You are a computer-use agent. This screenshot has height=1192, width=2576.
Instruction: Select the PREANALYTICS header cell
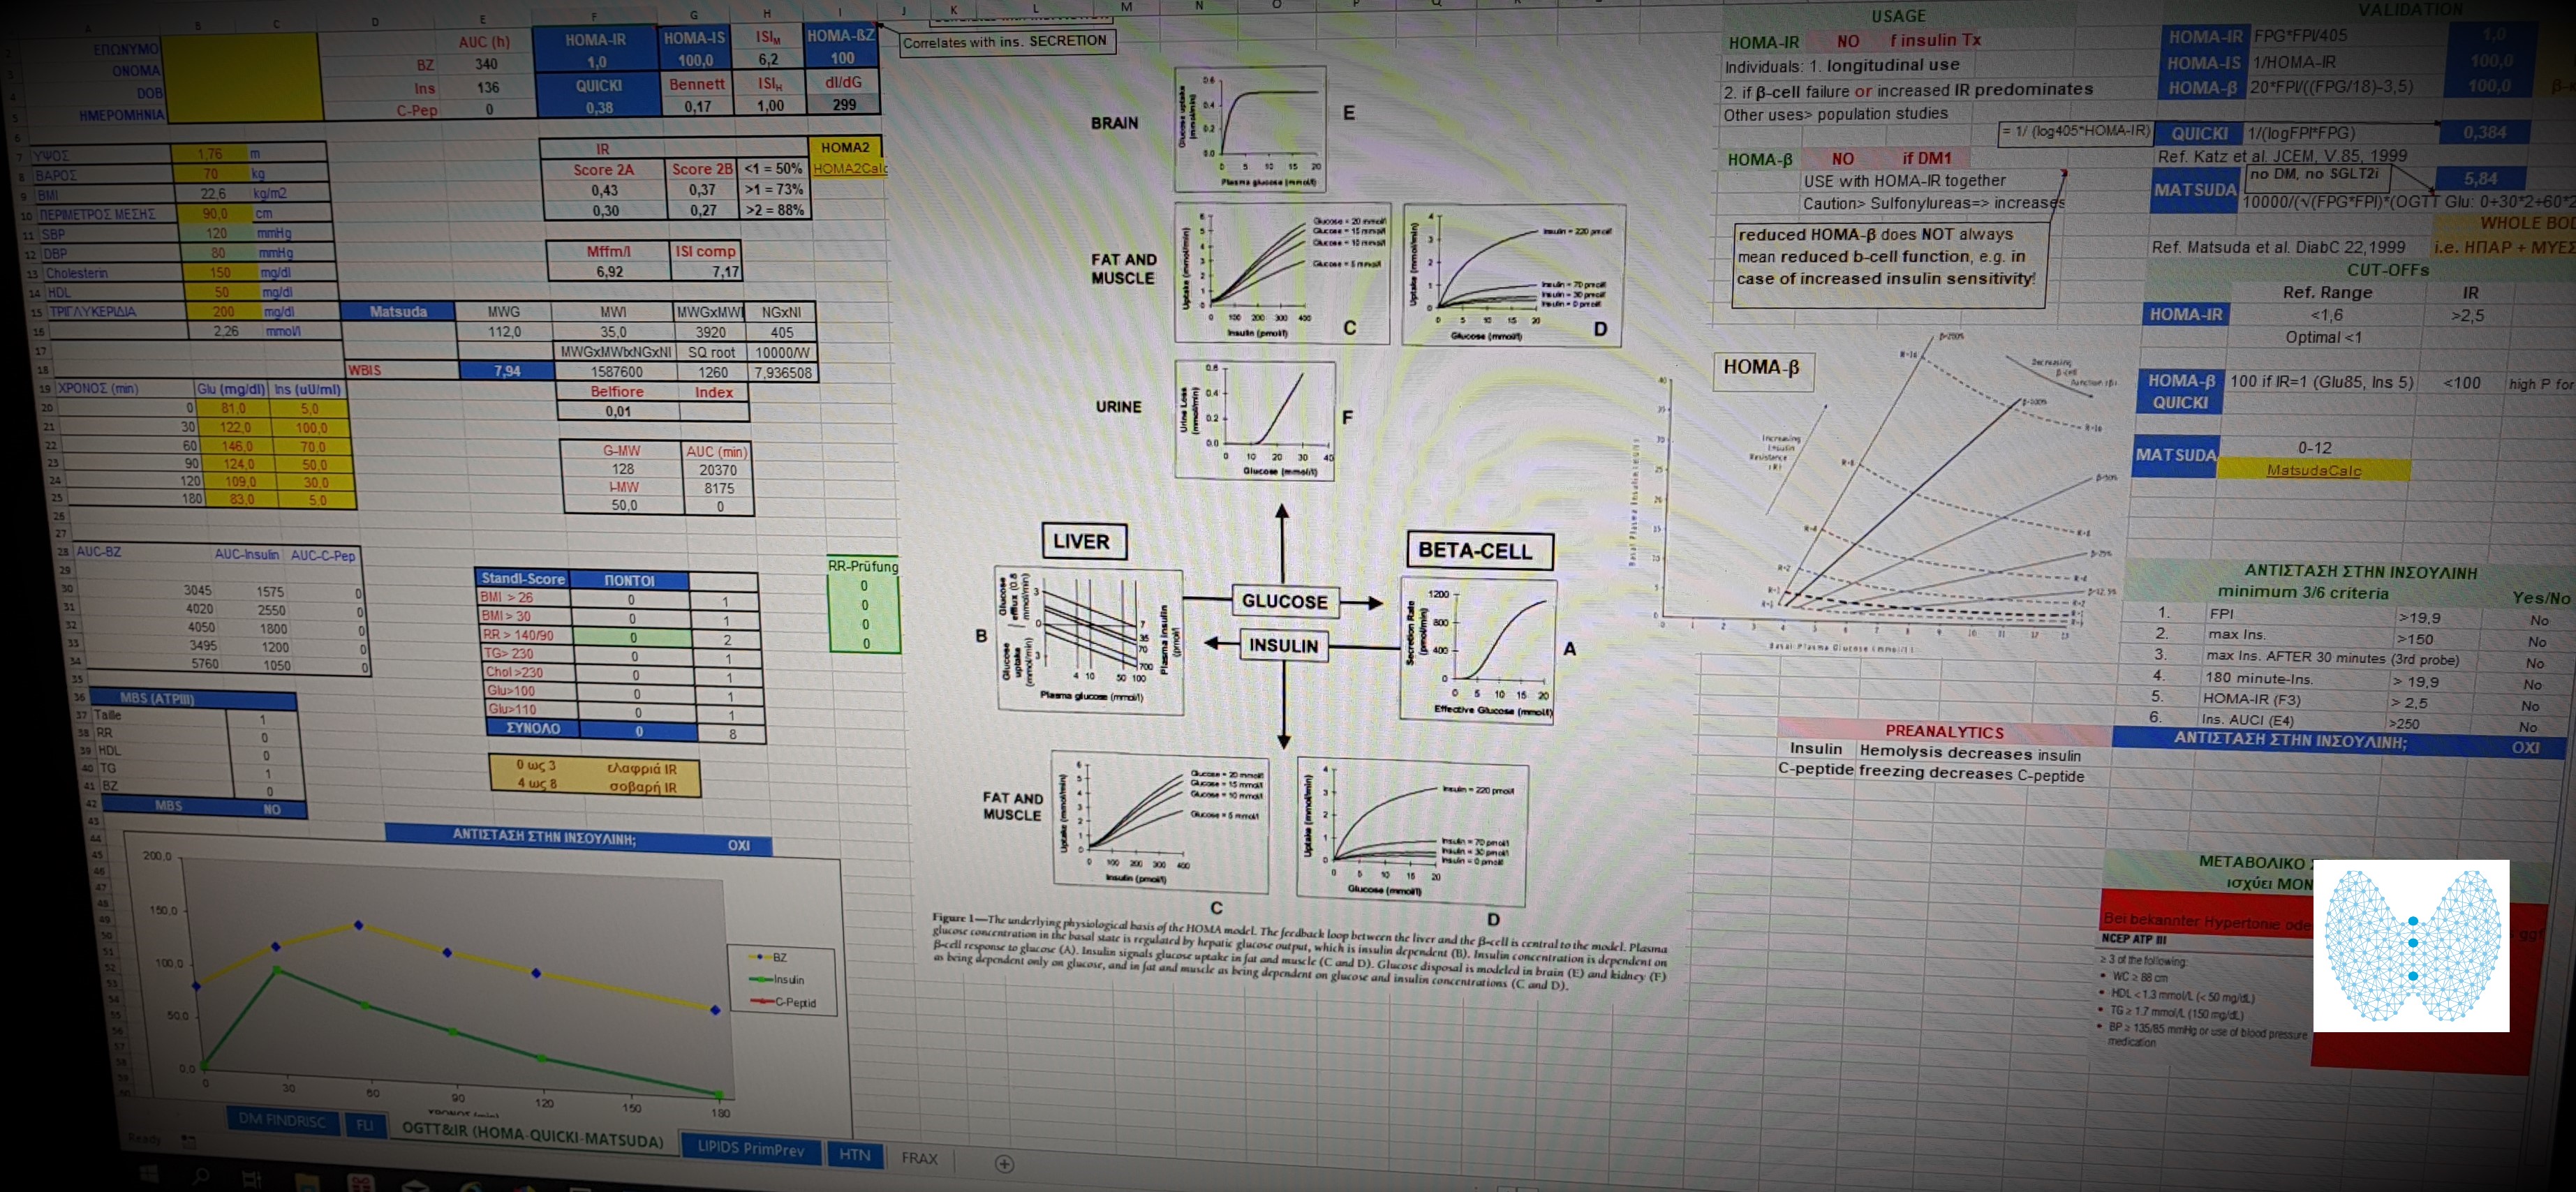tap(1943, 731)
